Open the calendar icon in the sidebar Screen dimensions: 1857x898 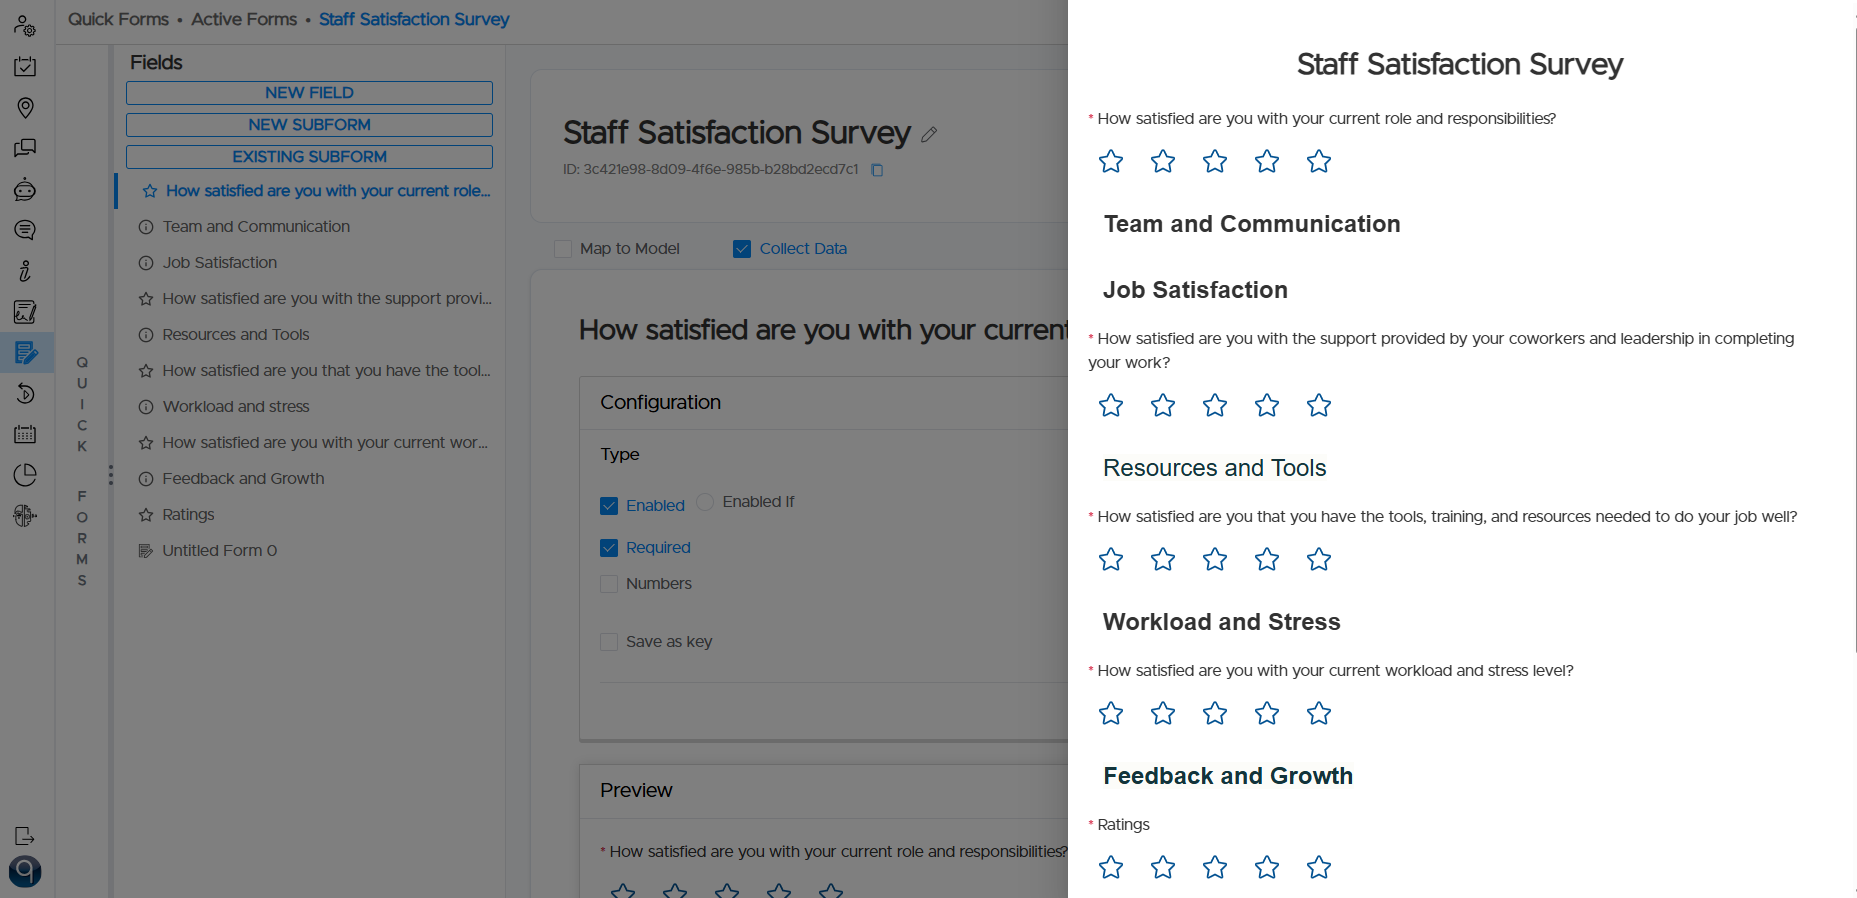25,434
